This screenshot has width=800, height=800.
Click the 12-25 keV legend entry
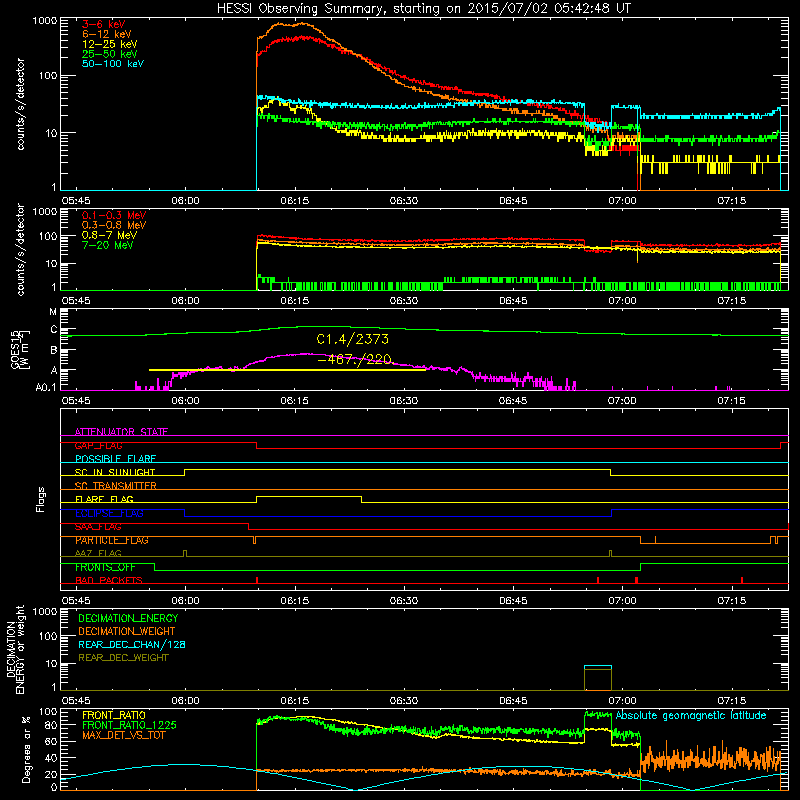(x=110, y=44)
